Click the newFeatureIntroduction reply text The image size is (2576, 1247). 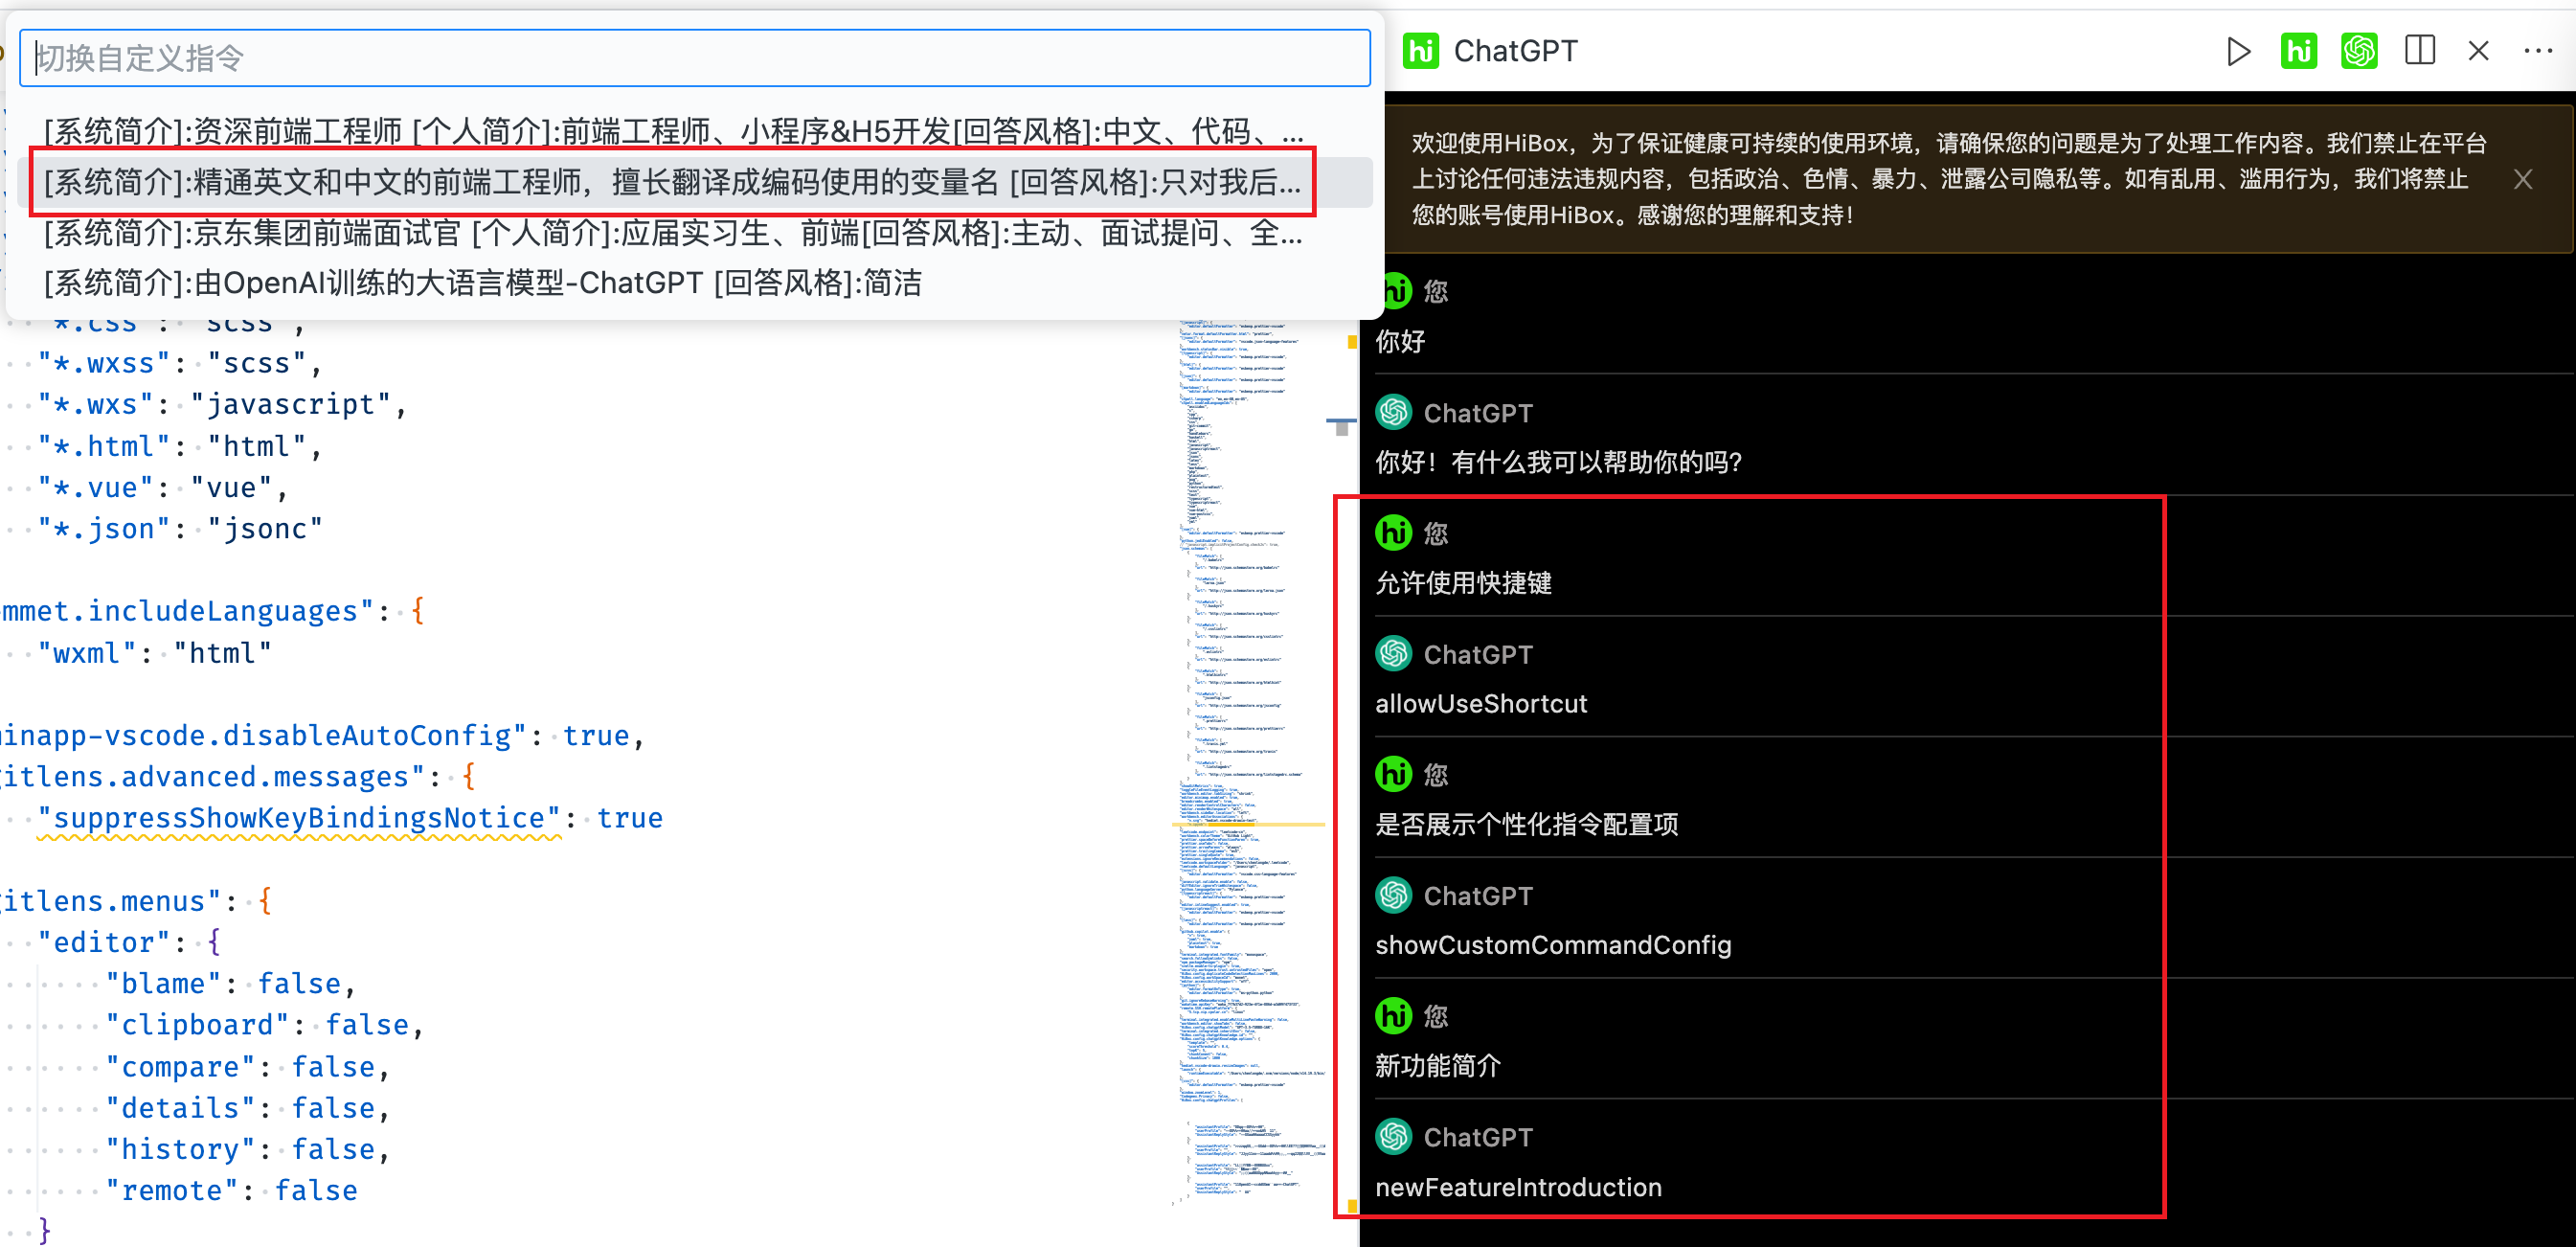coord(1517,1187)
